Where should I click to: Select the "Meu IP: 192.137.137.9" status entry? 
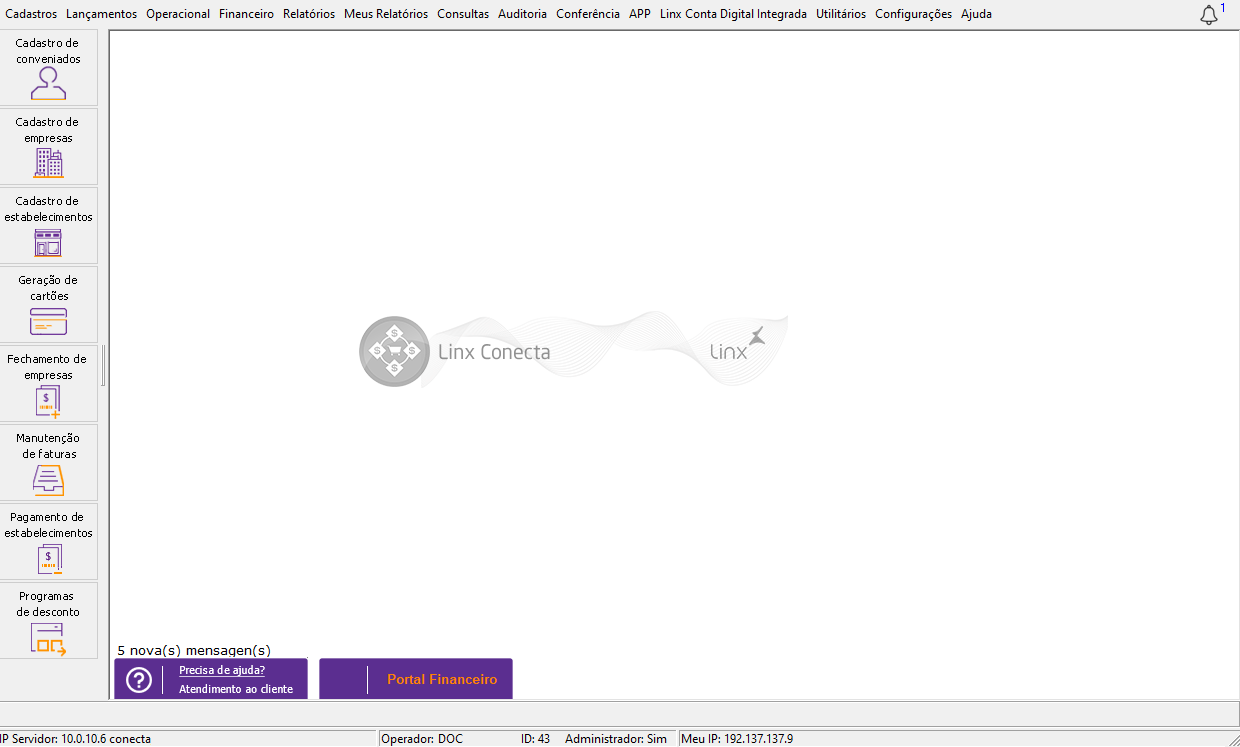[737, 739]
